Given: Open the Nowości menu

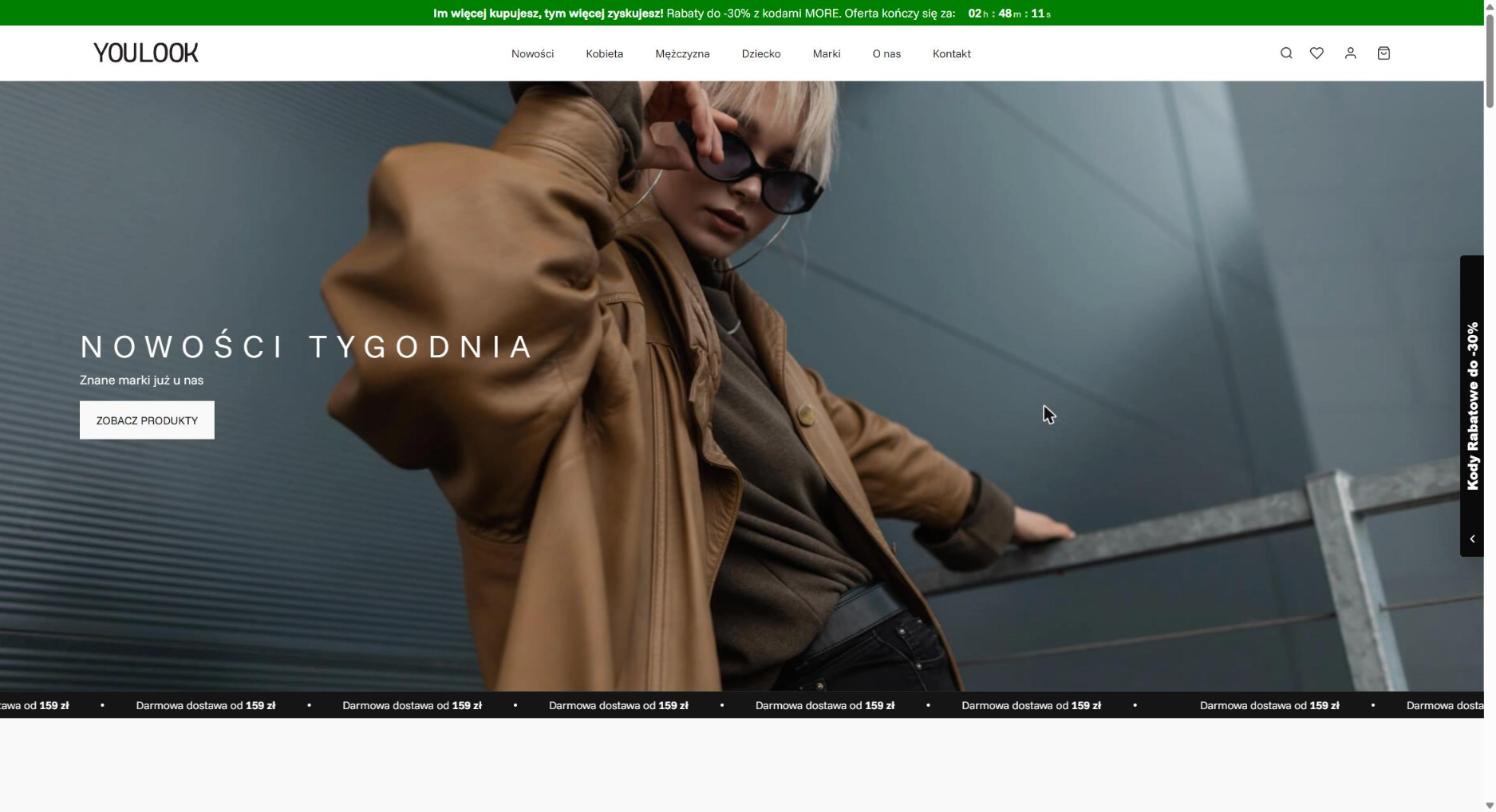Looking at the screenshot, I should coord(532,54).
